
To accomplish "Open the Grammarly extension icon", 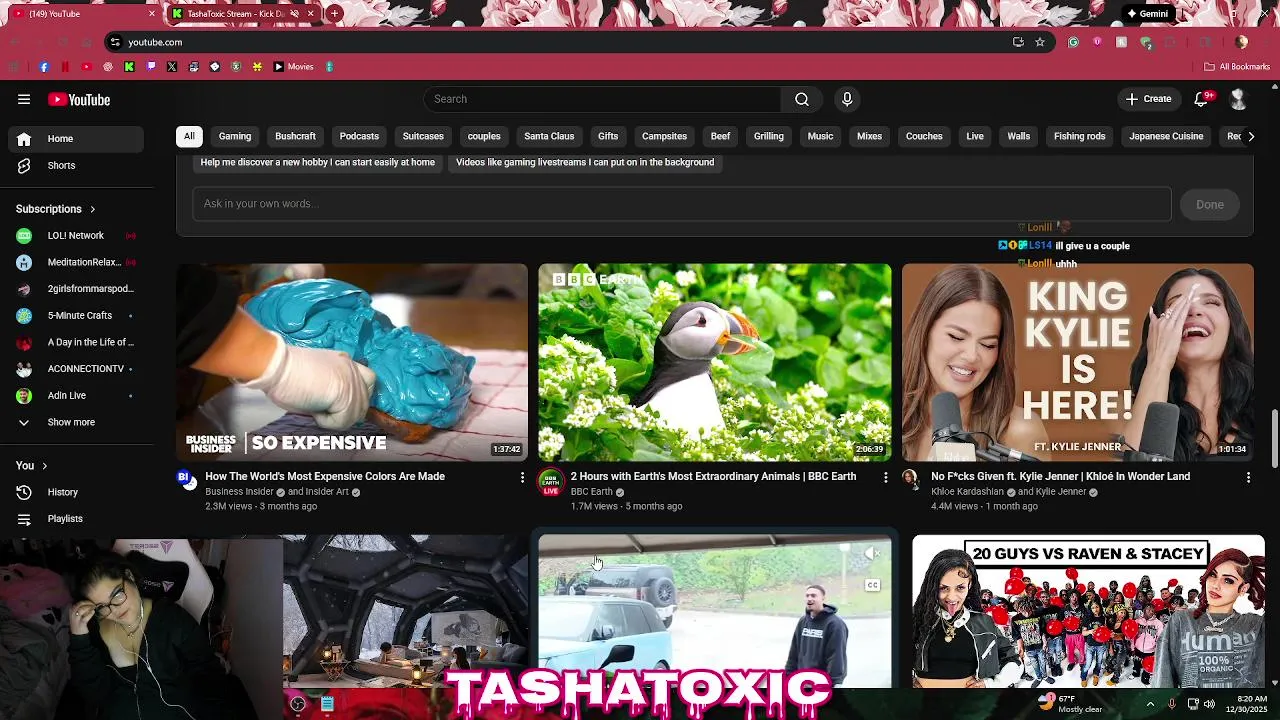I will 1073,42.
